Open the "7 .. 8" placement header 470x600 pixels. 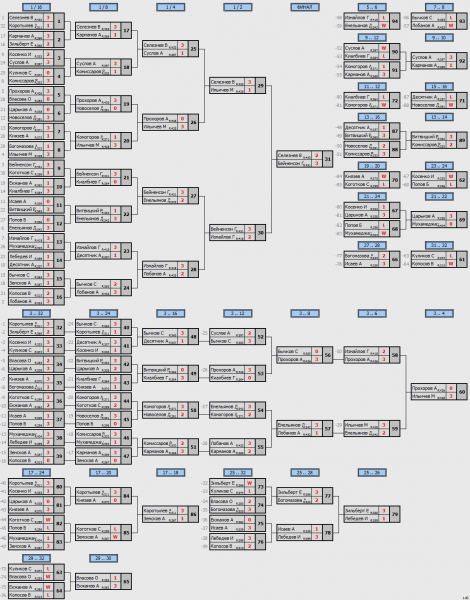(x=439, y=7)
